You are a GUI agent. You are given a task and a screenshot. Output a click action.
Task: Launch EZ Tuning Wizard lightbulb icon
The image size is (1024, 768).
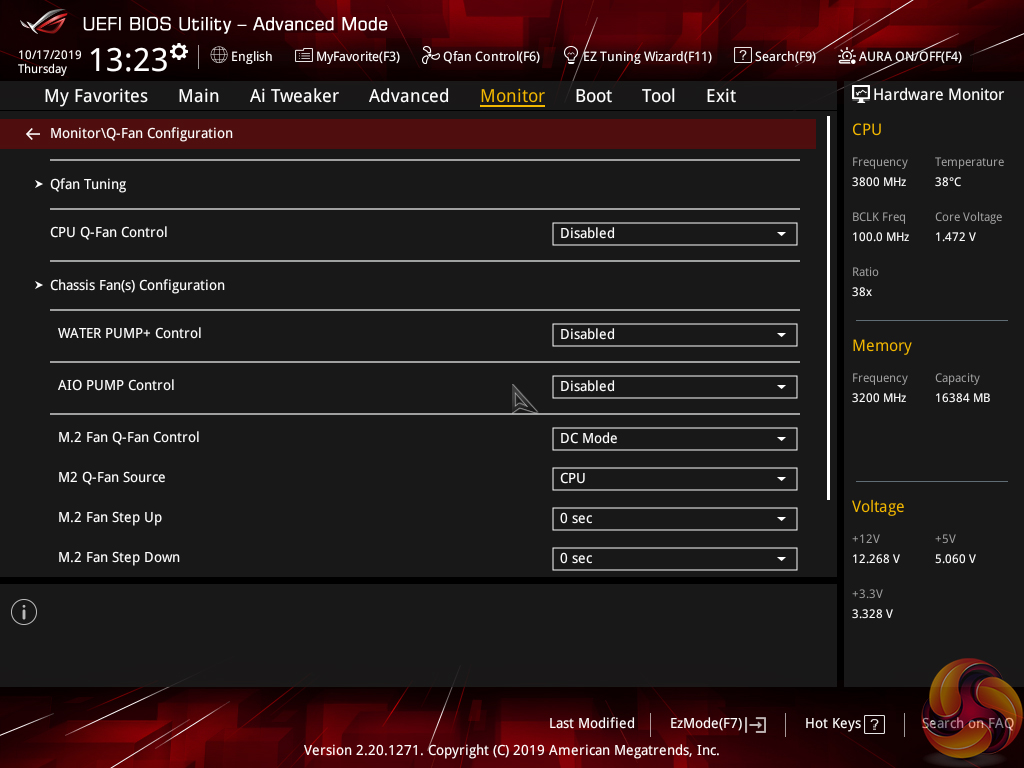(570, 56)
